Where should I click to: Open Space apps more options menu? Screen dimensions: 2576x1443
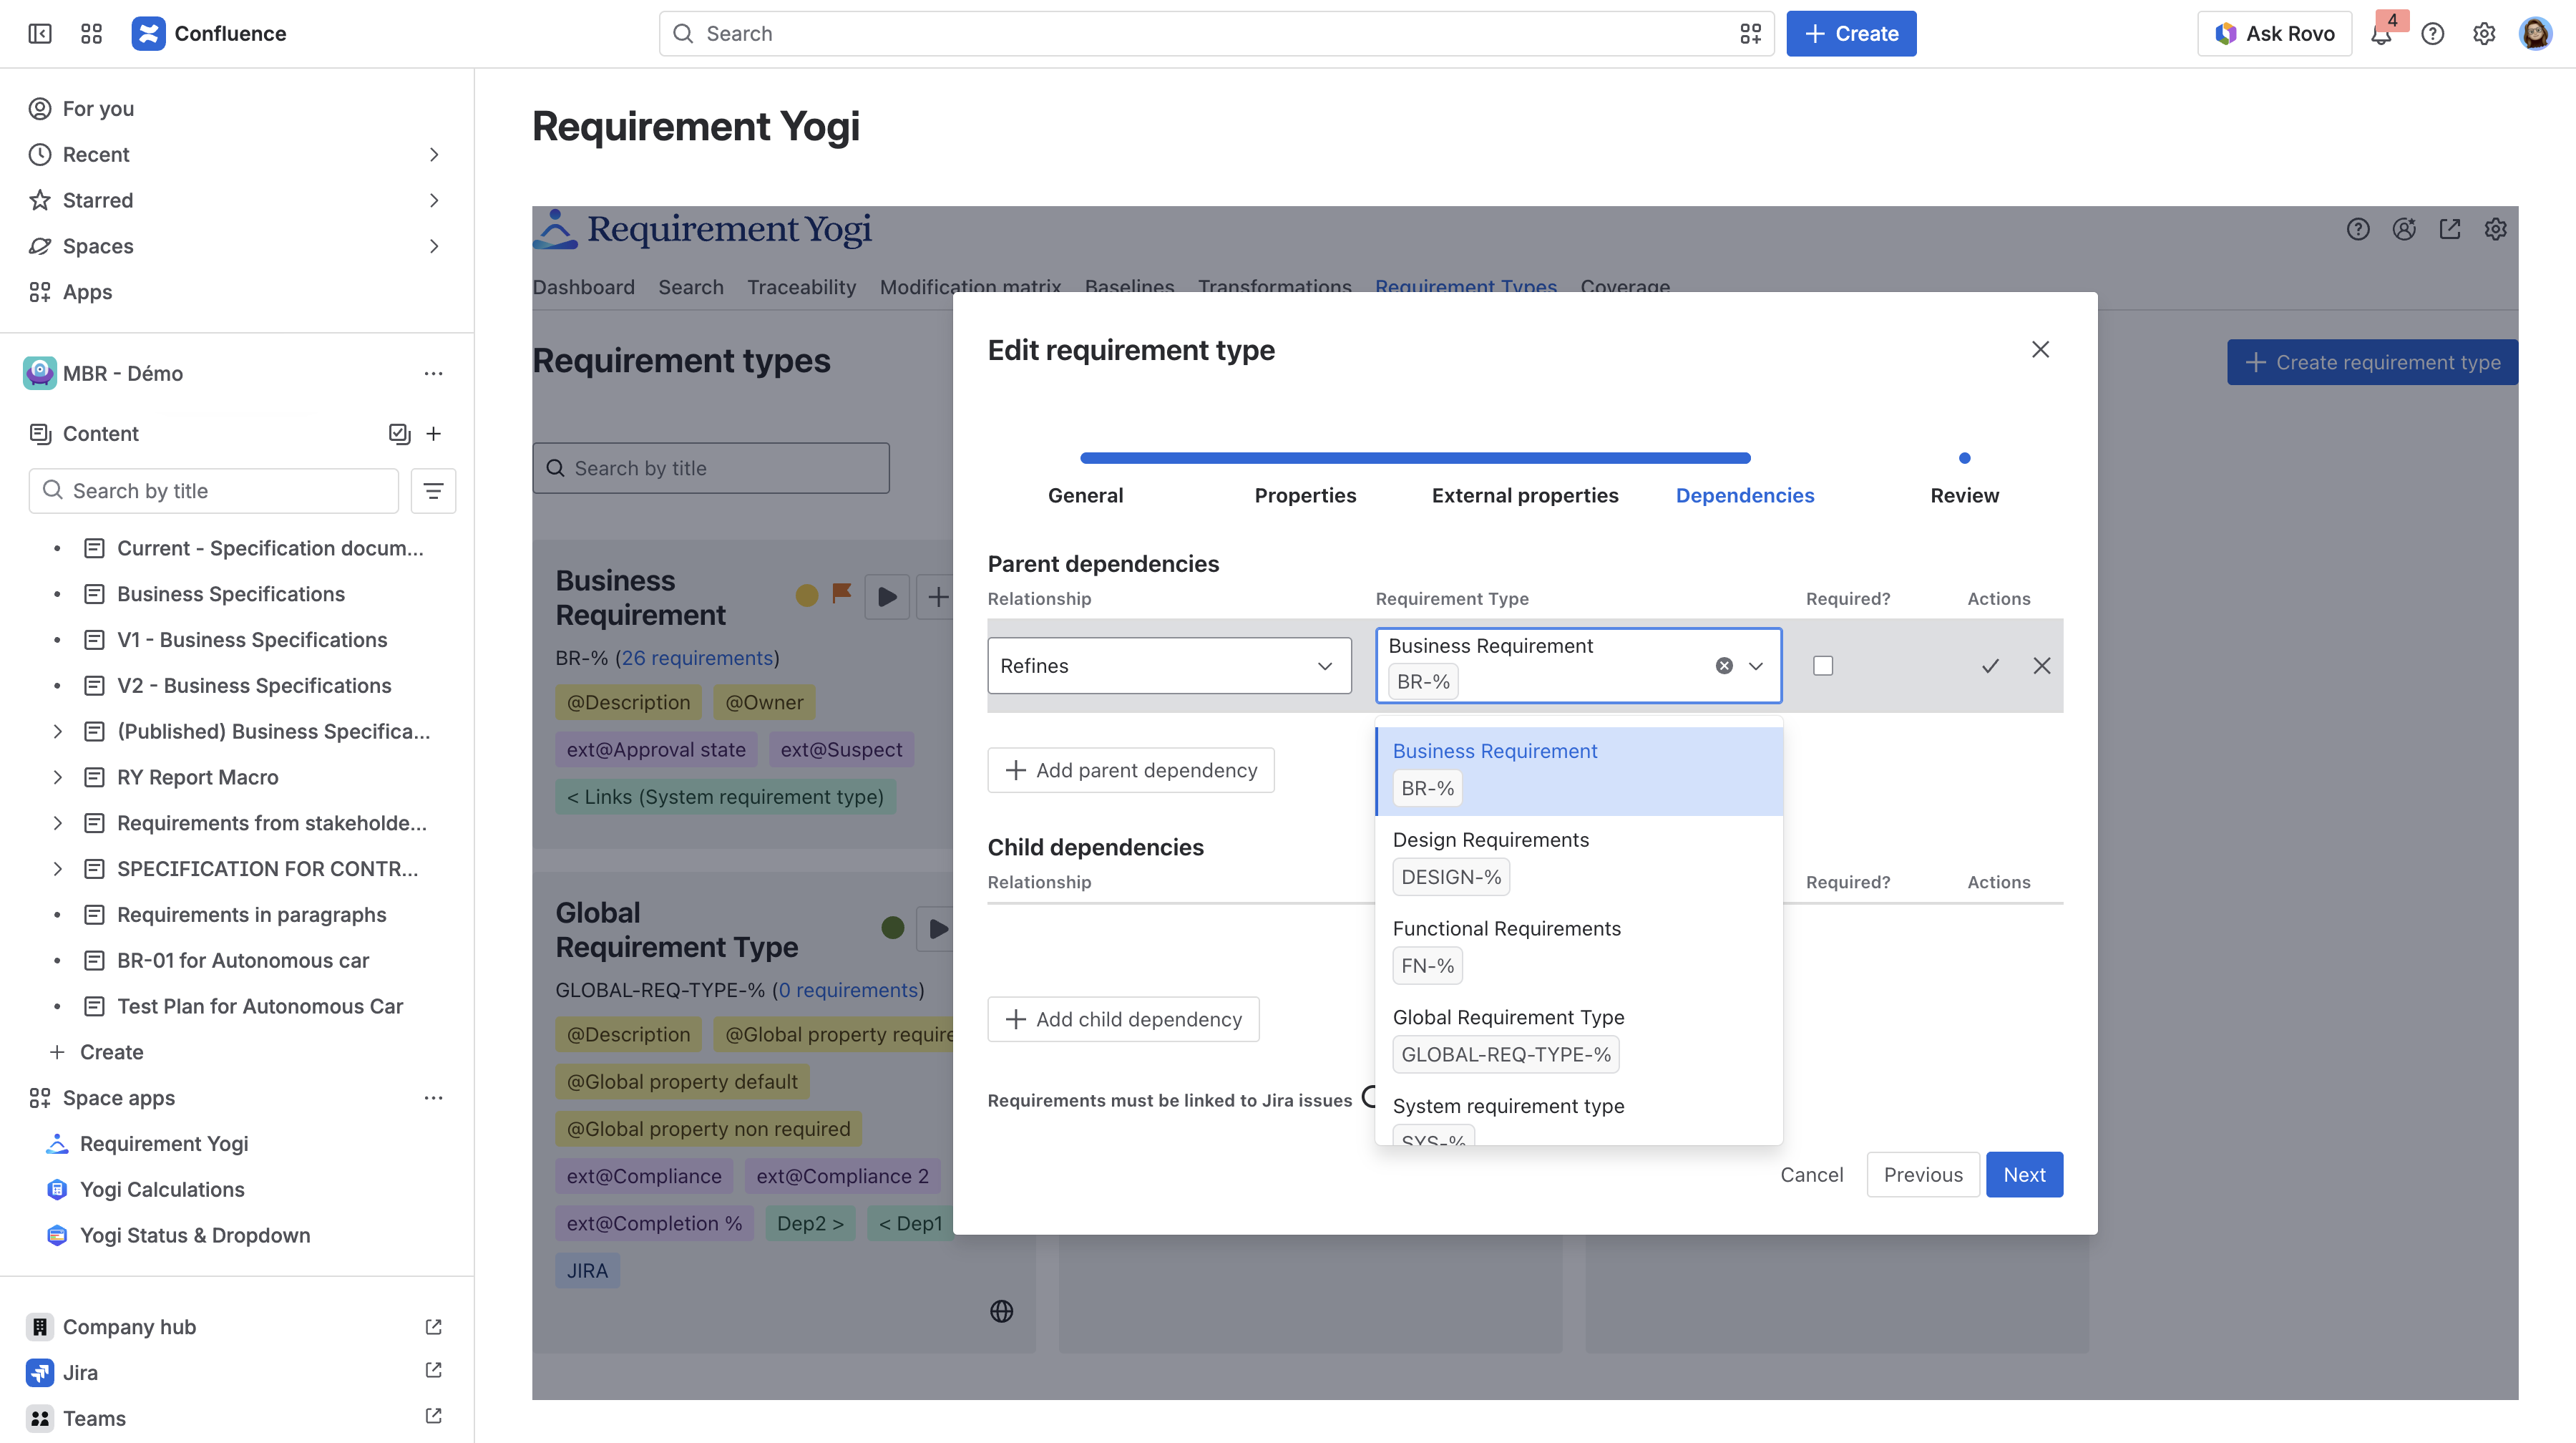(433, 1097)
